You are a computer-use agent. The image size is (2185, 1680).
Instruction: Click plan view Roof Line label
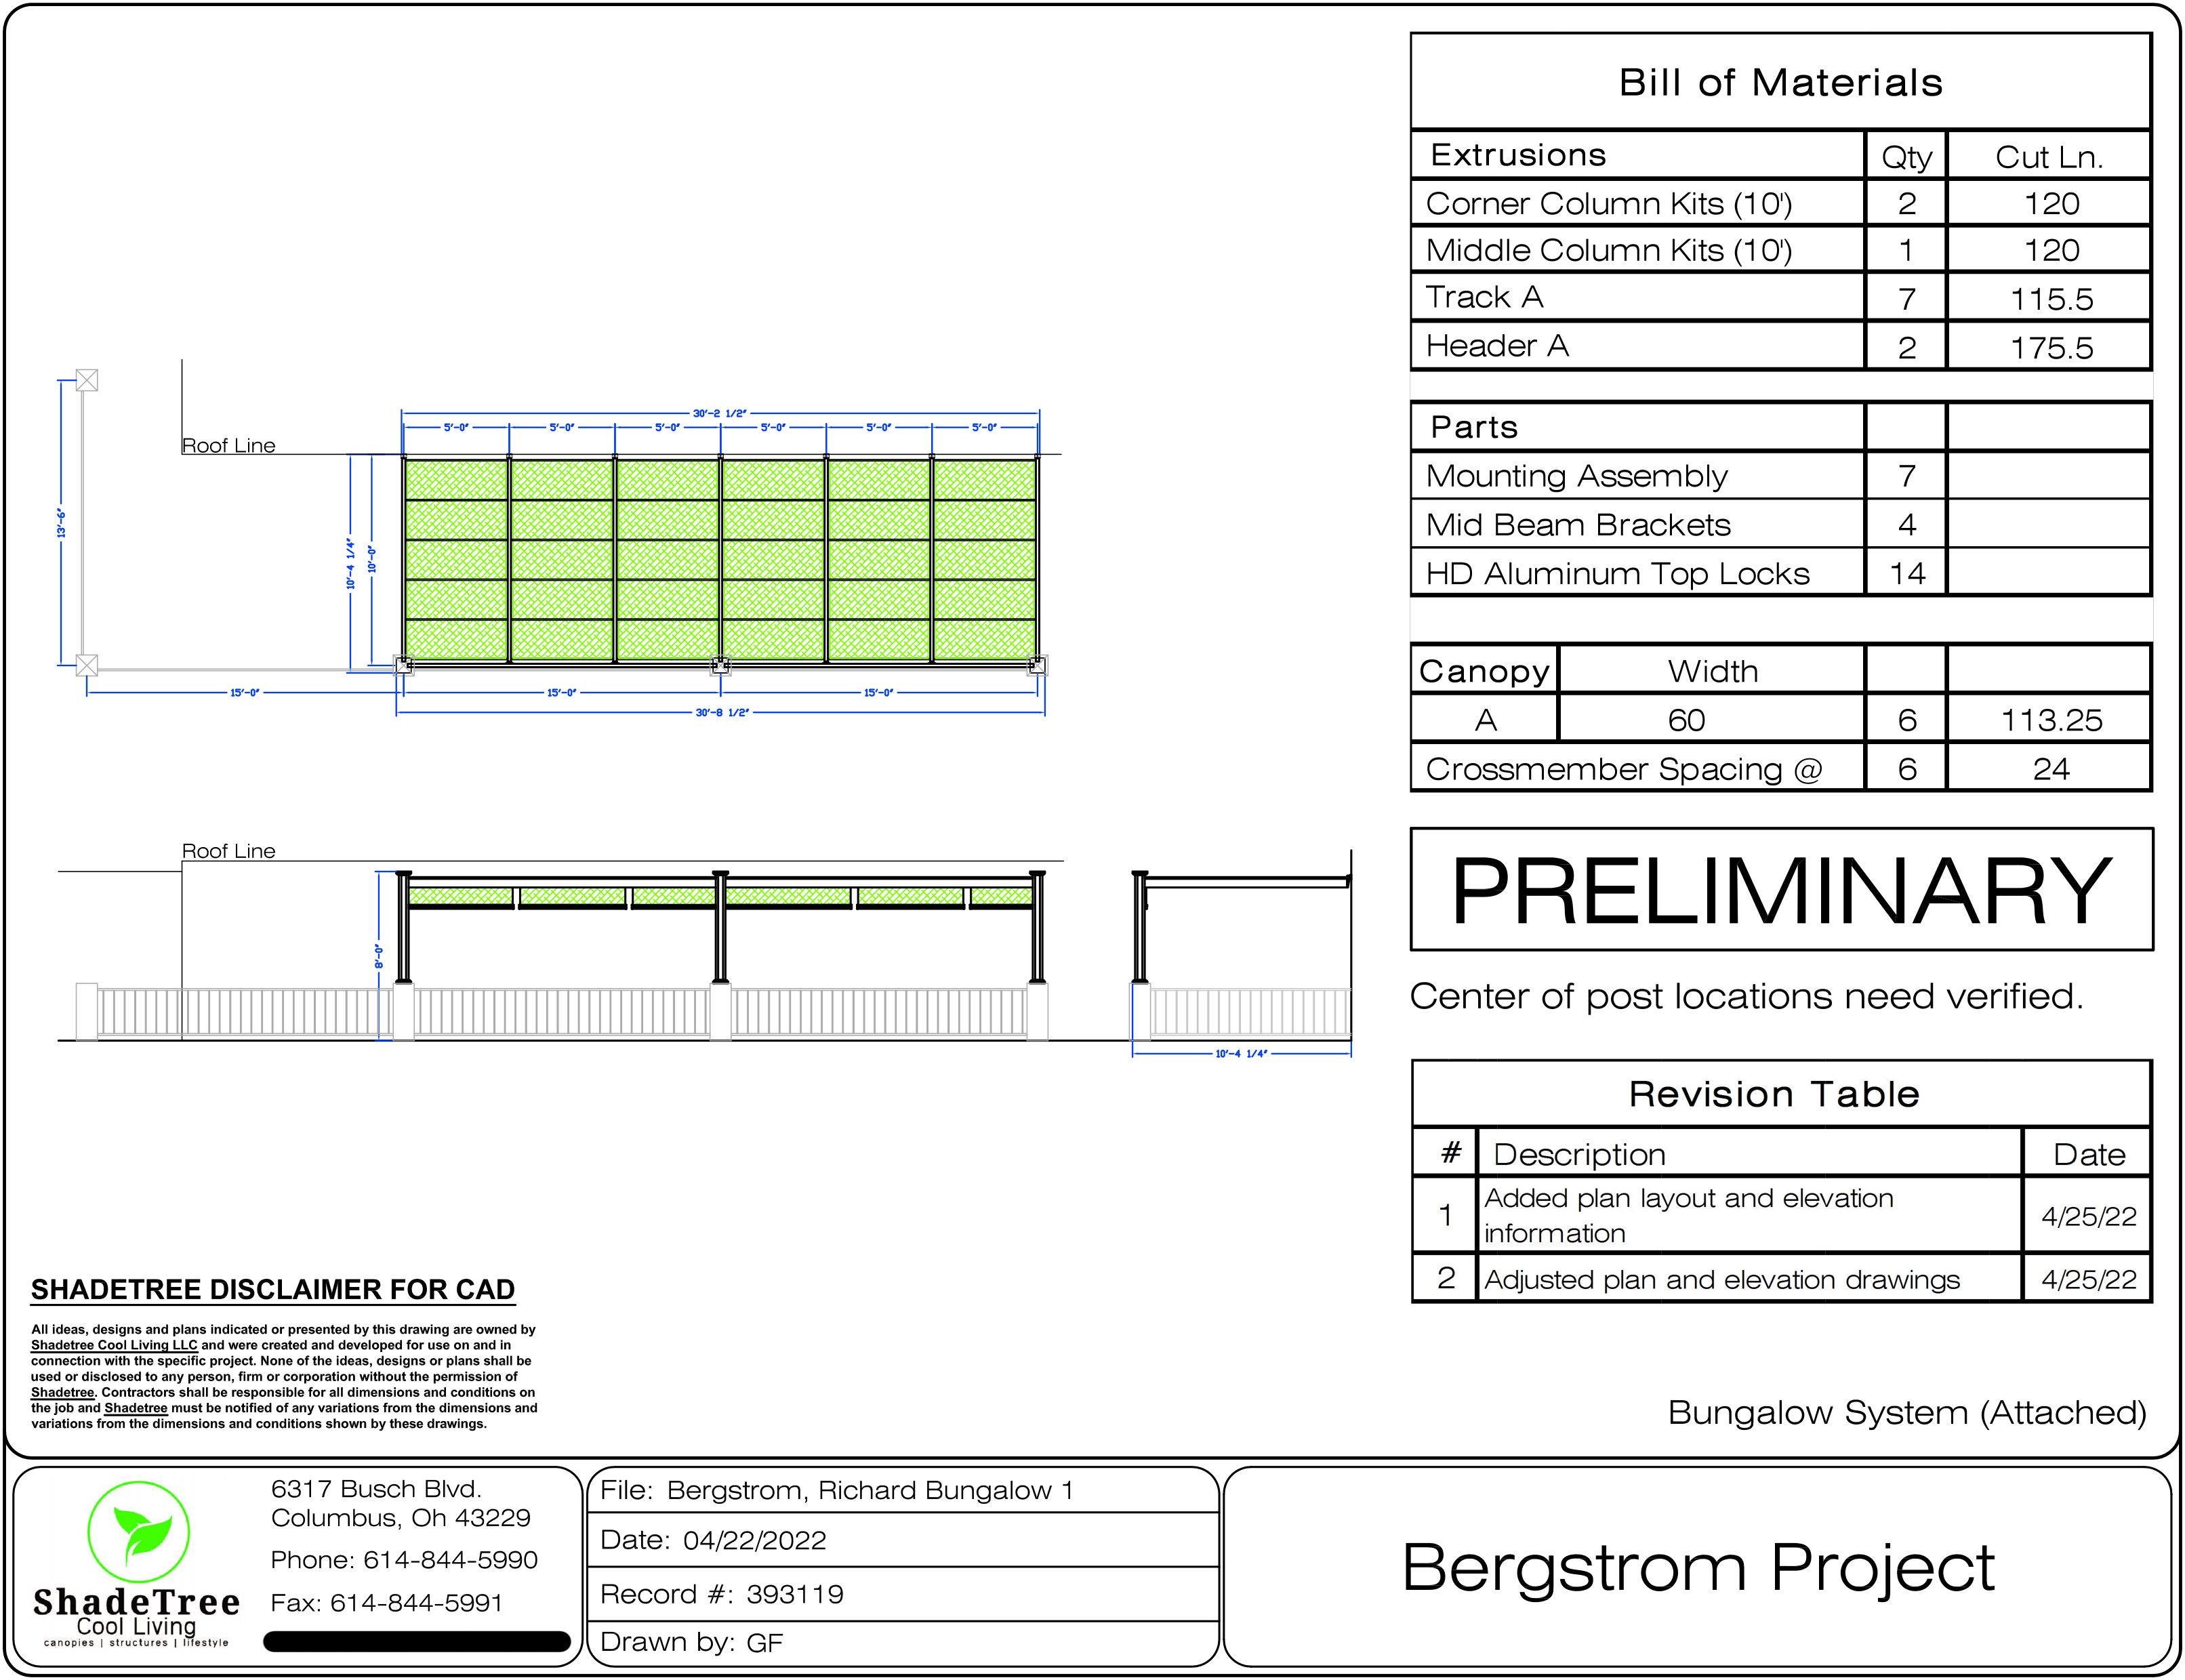(x=228, y=445)
